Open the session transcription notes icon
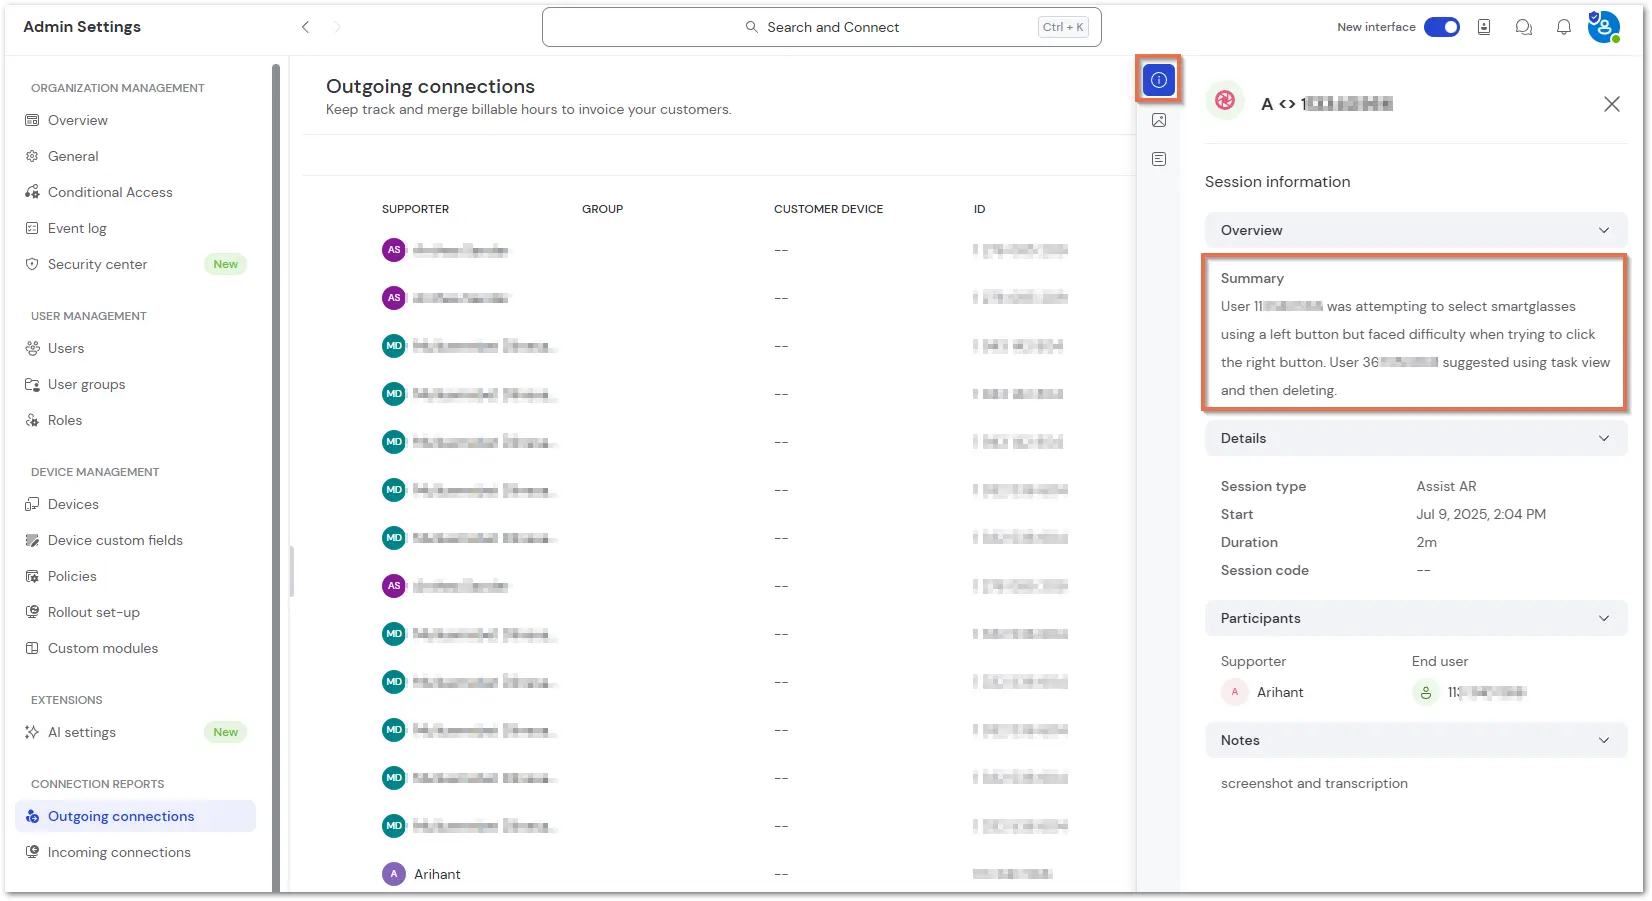Viewport: 1652px width, 901px height. pos(1159,159)
